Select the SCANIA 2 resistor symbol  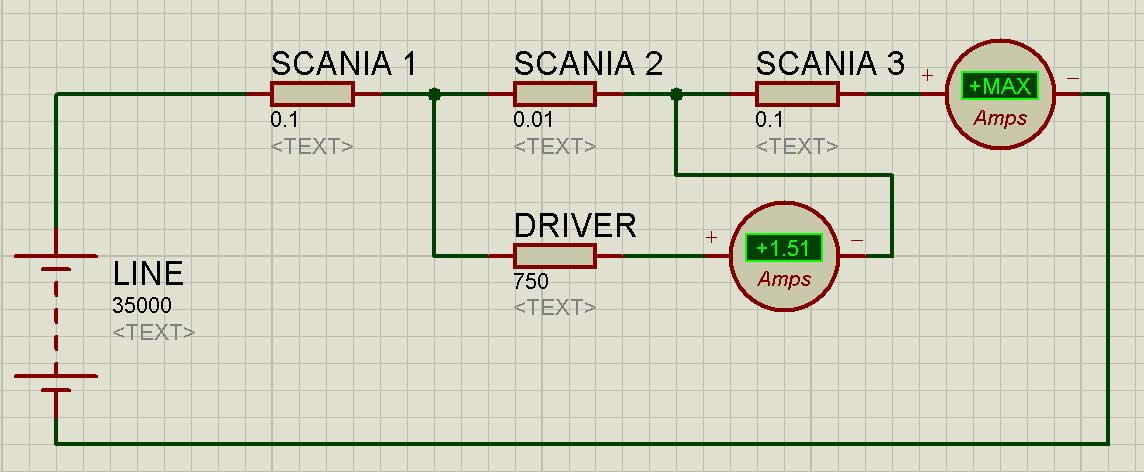point(555,94)
